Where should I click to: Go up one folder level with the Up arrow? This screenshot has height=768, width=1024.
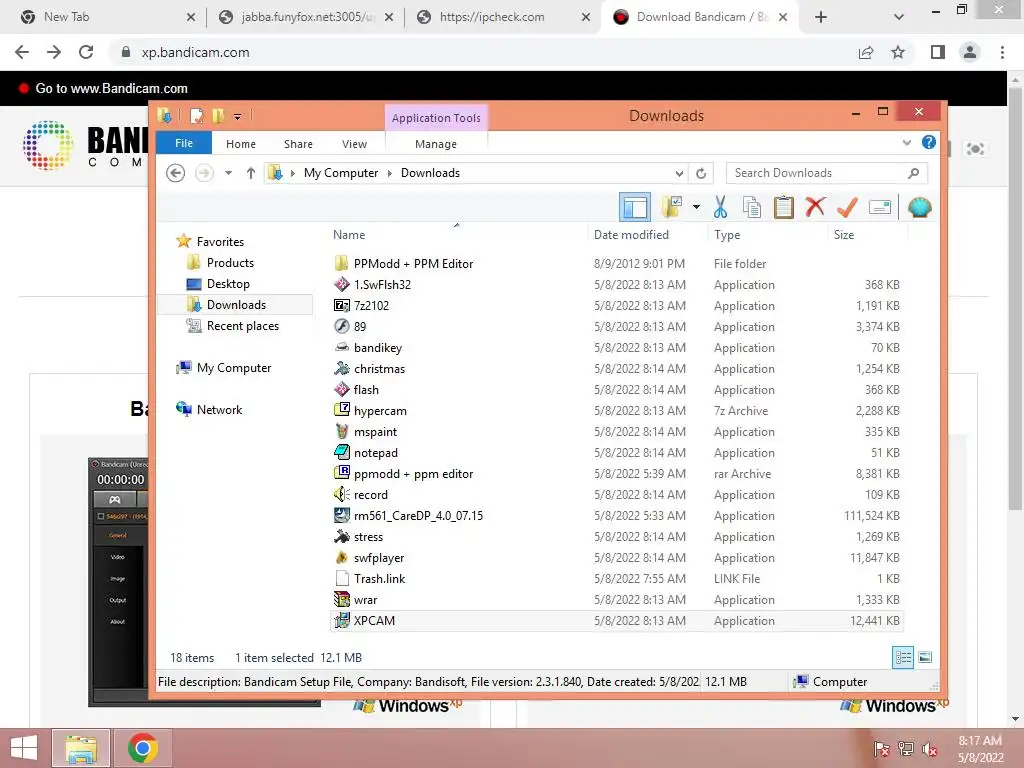point(251,173)
